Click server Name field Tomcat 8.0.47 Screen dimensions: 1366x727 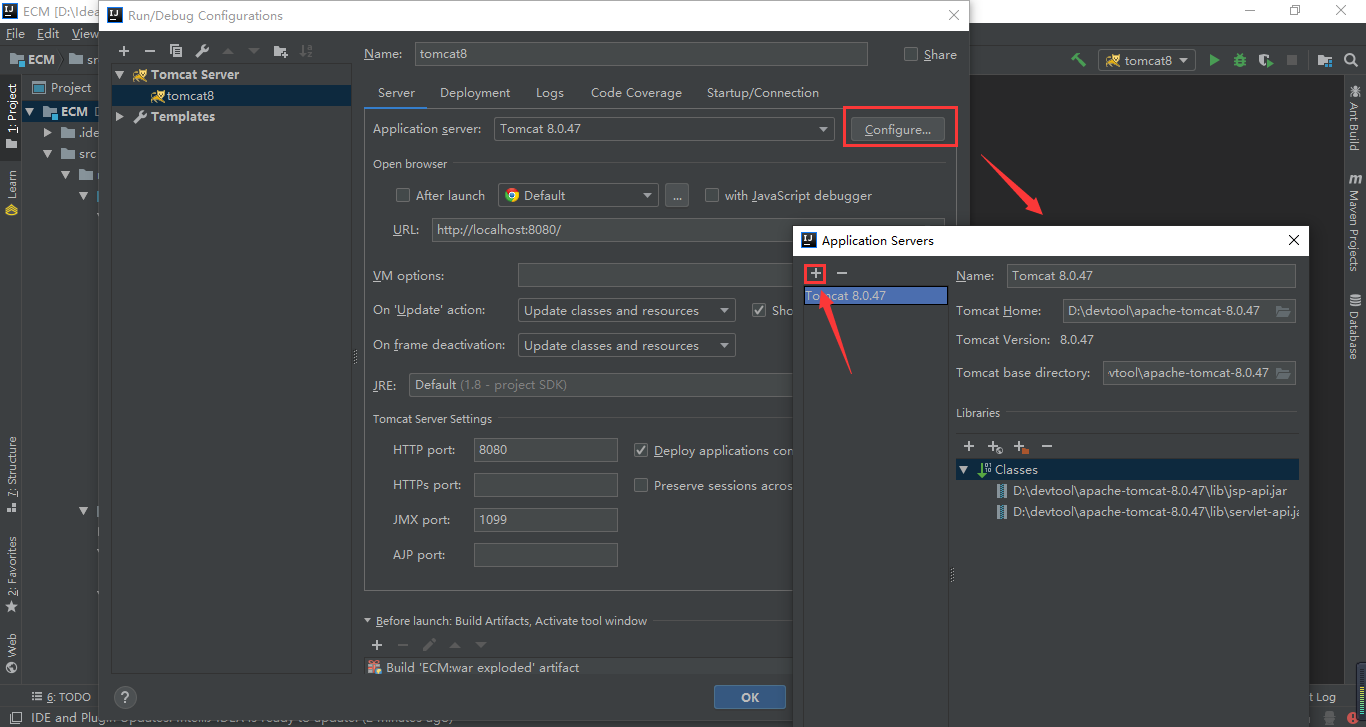(1151, 276)
